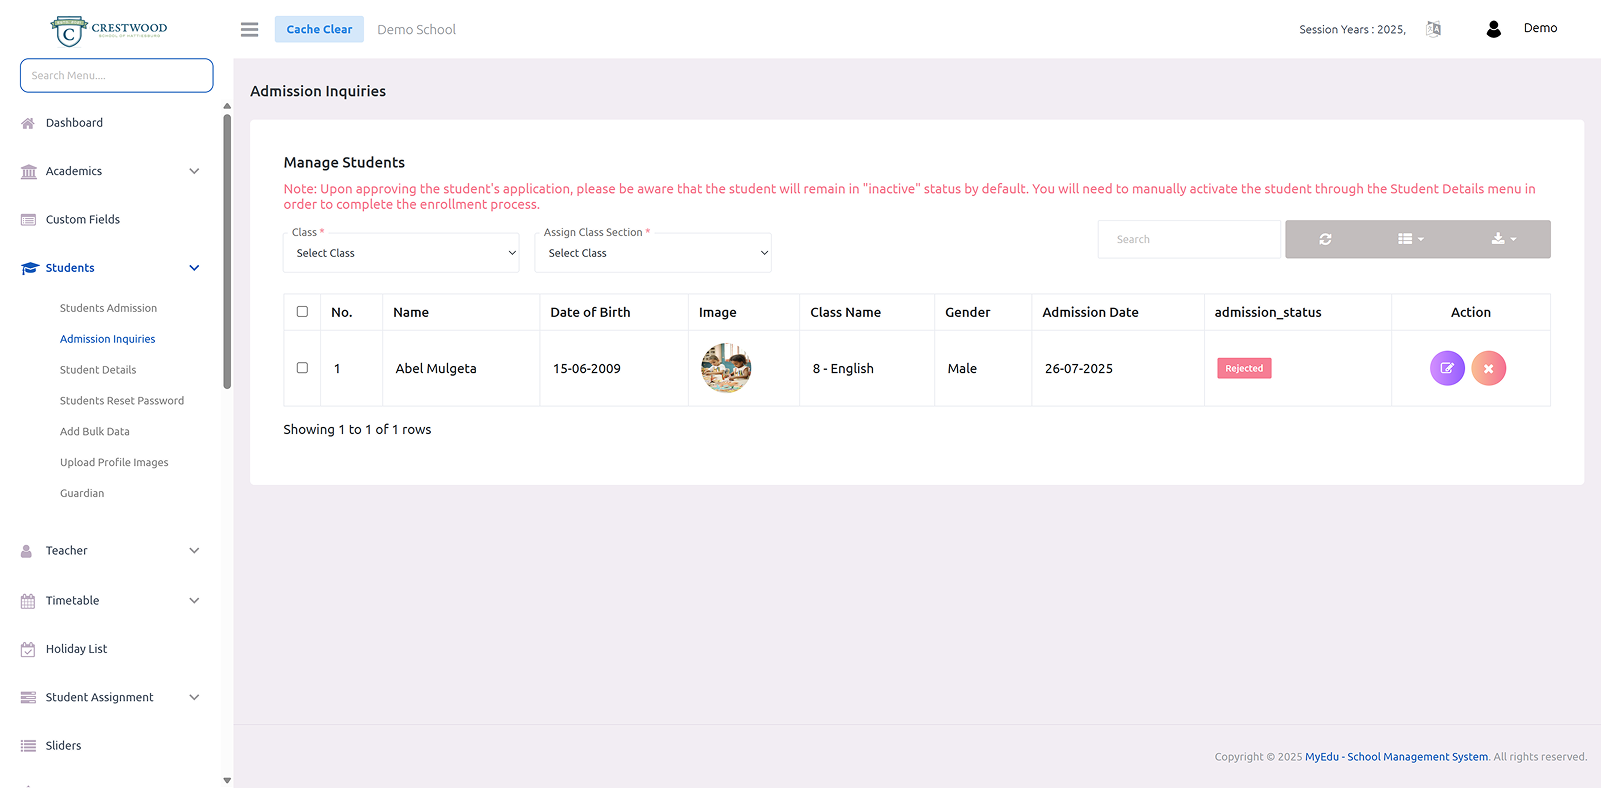This screenshot has height=788, width=1601.
Task: Click Abel Mulgeta's profile image thumbnail
Action: pos(726,368)
